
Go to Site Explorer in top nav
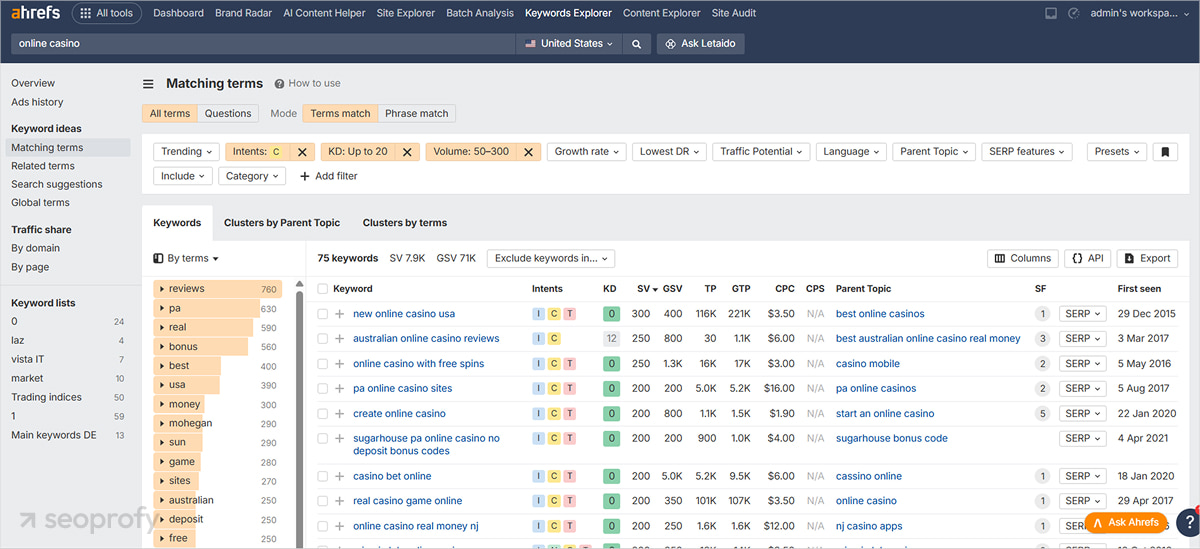coord(405,14)
